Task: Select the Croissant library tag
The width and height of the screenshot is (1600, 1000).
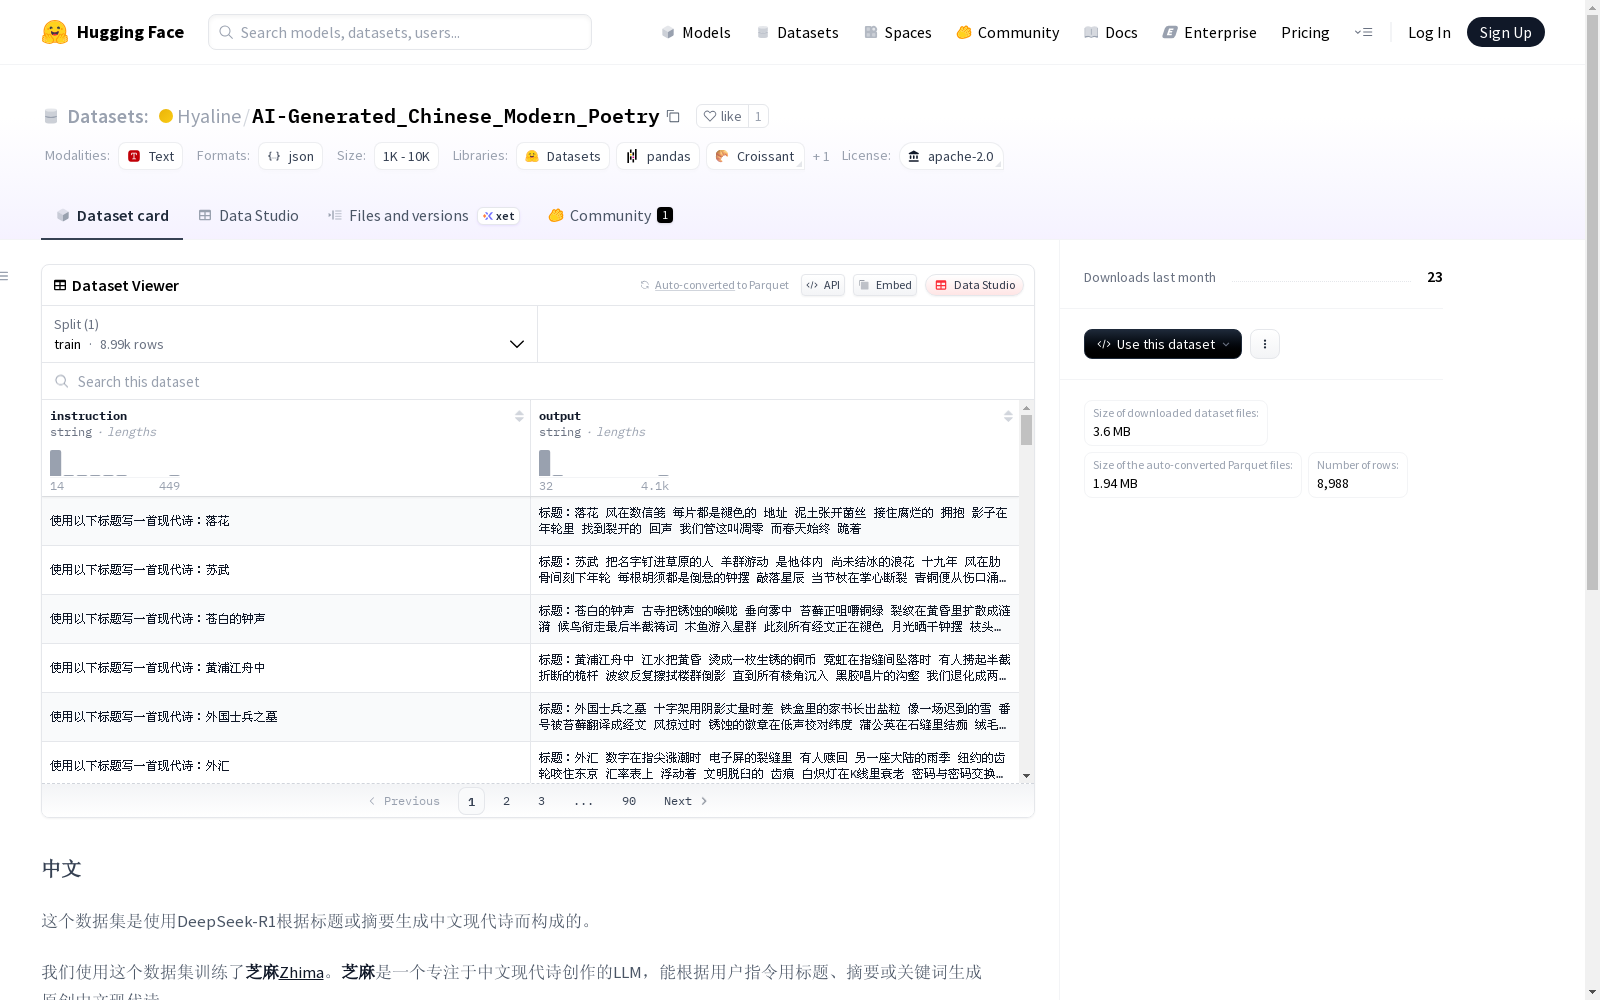Action: [755, 156]
